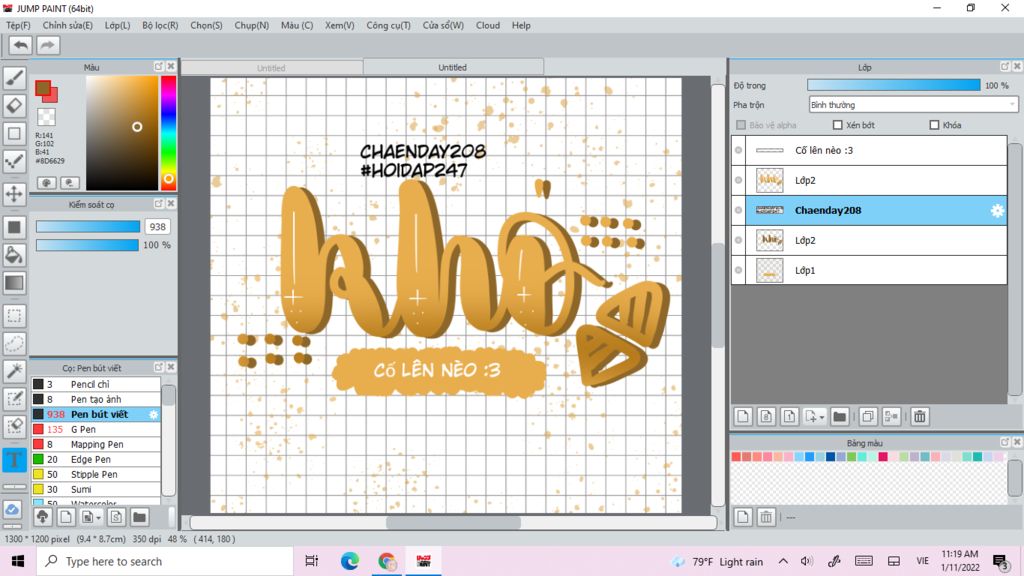This screenshot has height=576, width=1024.
Task: Toggle Bảo vệ alpha checkbox
Action: [741, 125]
